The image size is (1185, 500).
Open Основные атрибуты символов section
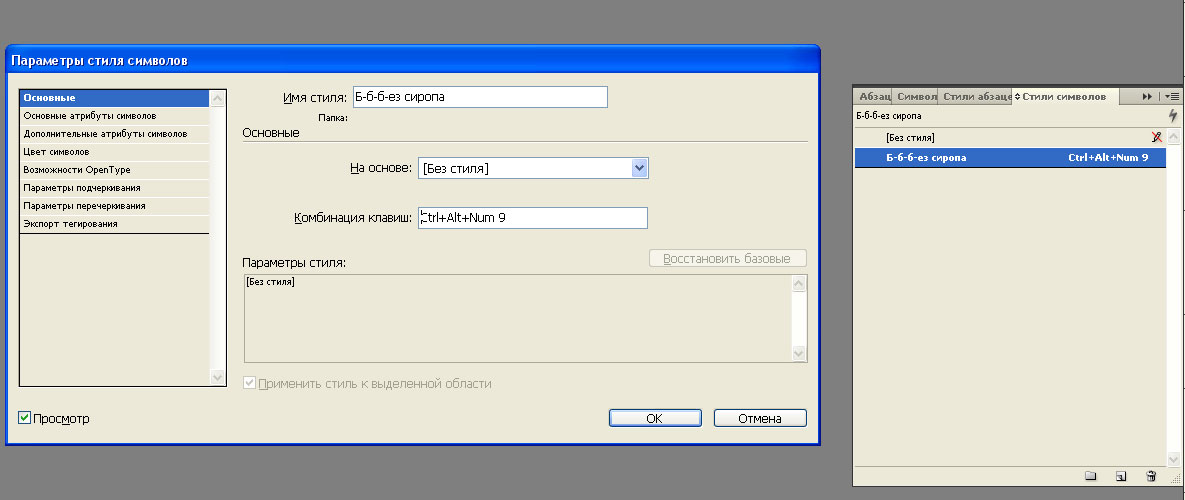pyautogui.click(x=114, y=116)
